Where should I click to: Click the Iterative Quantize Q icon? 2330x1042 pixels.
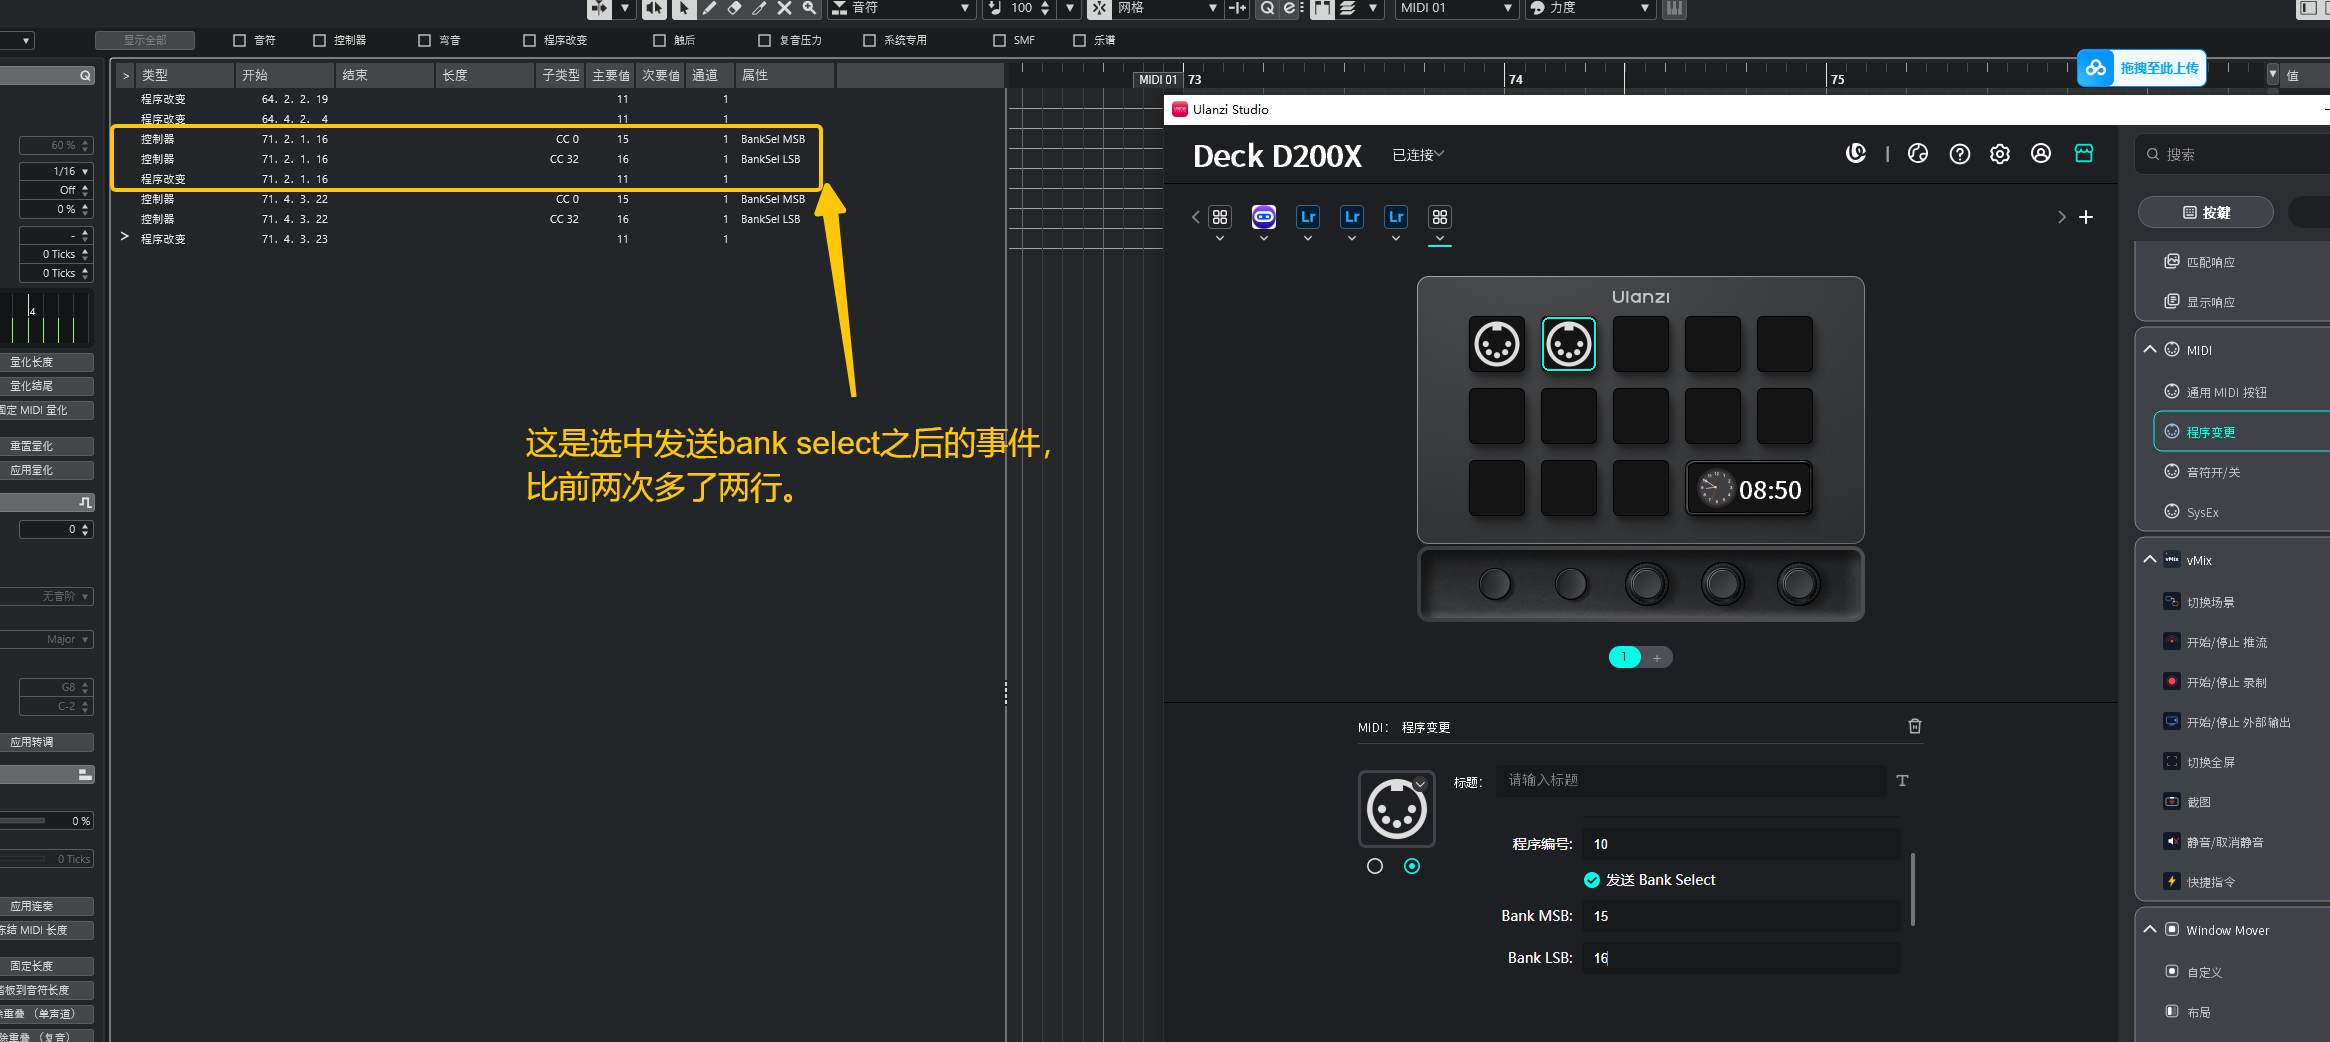pyautogui.click(x=1267, y=8)
